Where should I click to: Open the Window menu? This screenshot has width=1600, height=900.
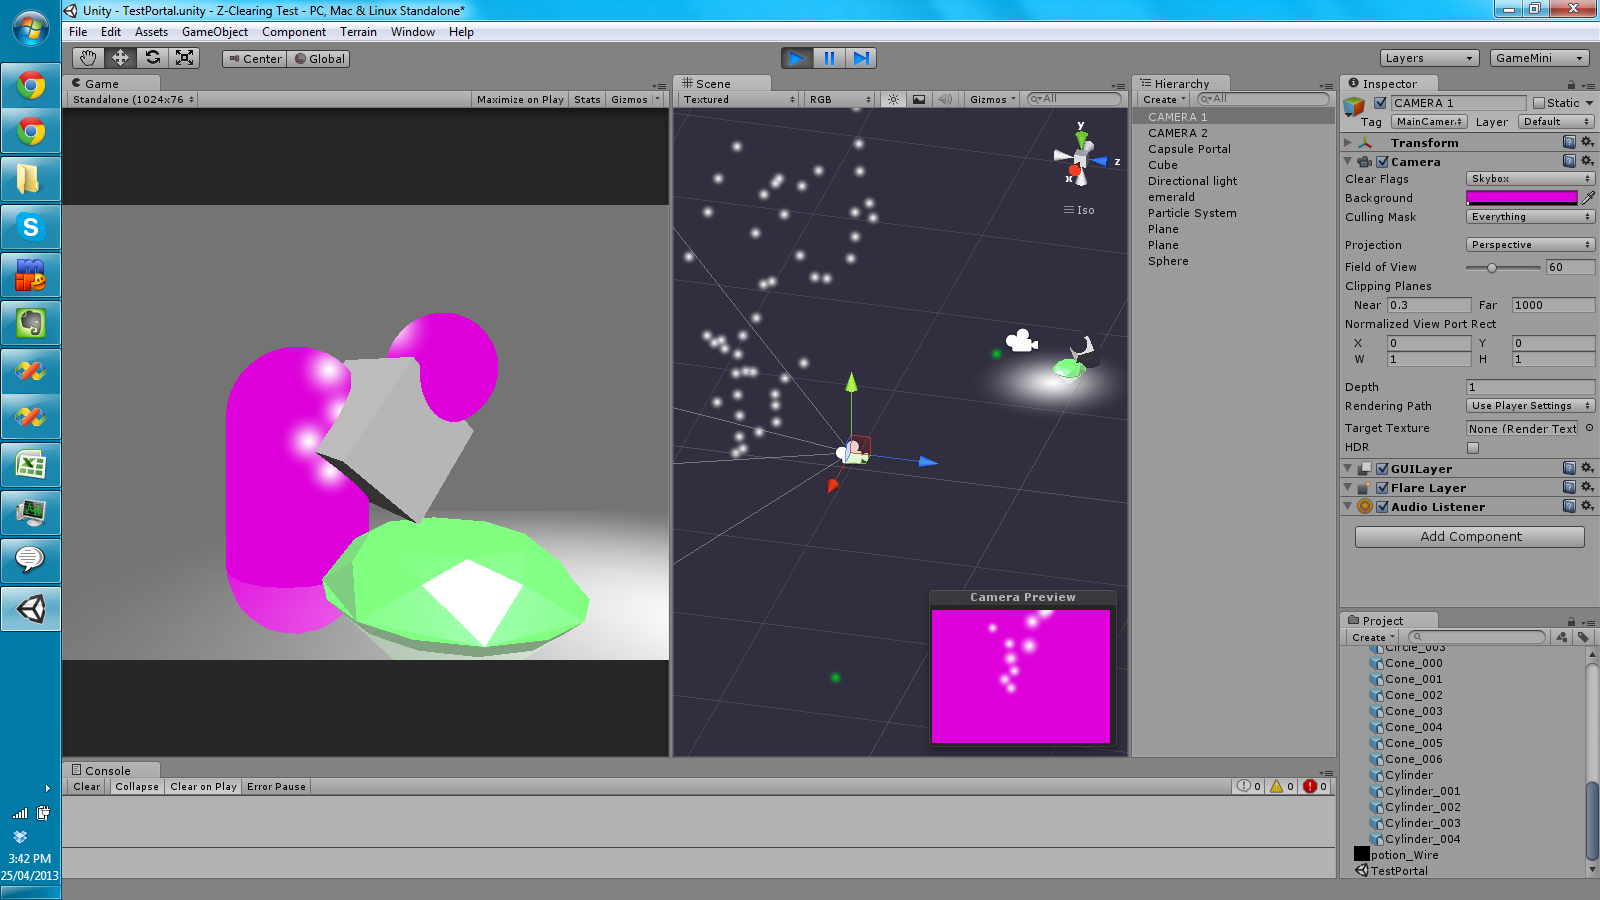[412, 32]
